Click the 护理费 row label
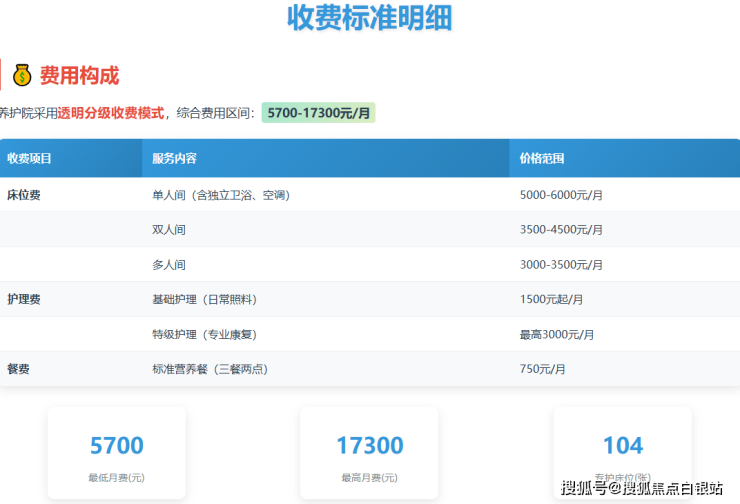740x504 pixels. (x=24, y=299)
